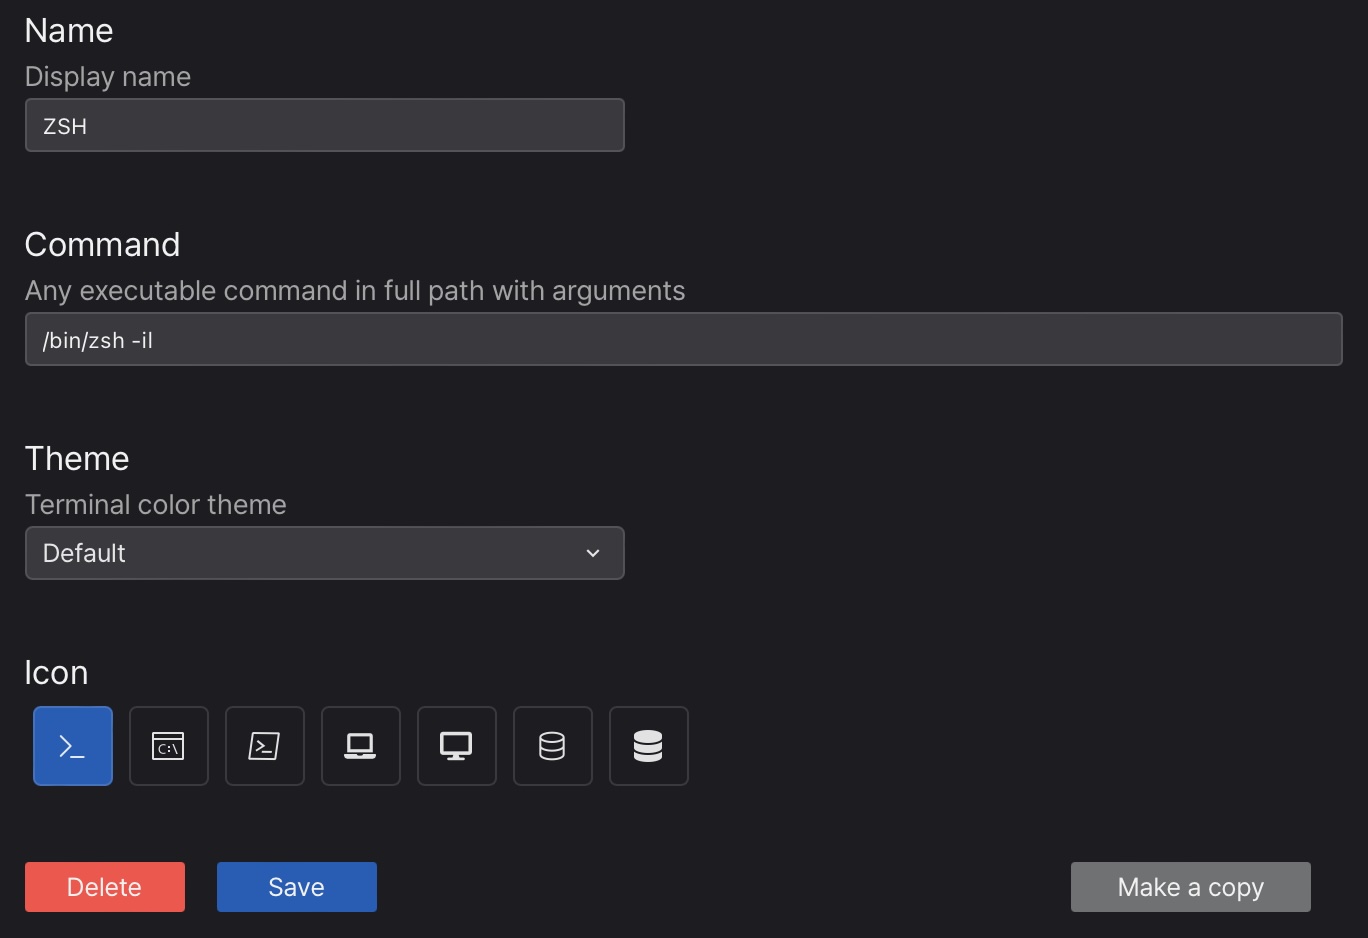Select the terminal prompt icon
The image size is (1368, 938).
73,746
